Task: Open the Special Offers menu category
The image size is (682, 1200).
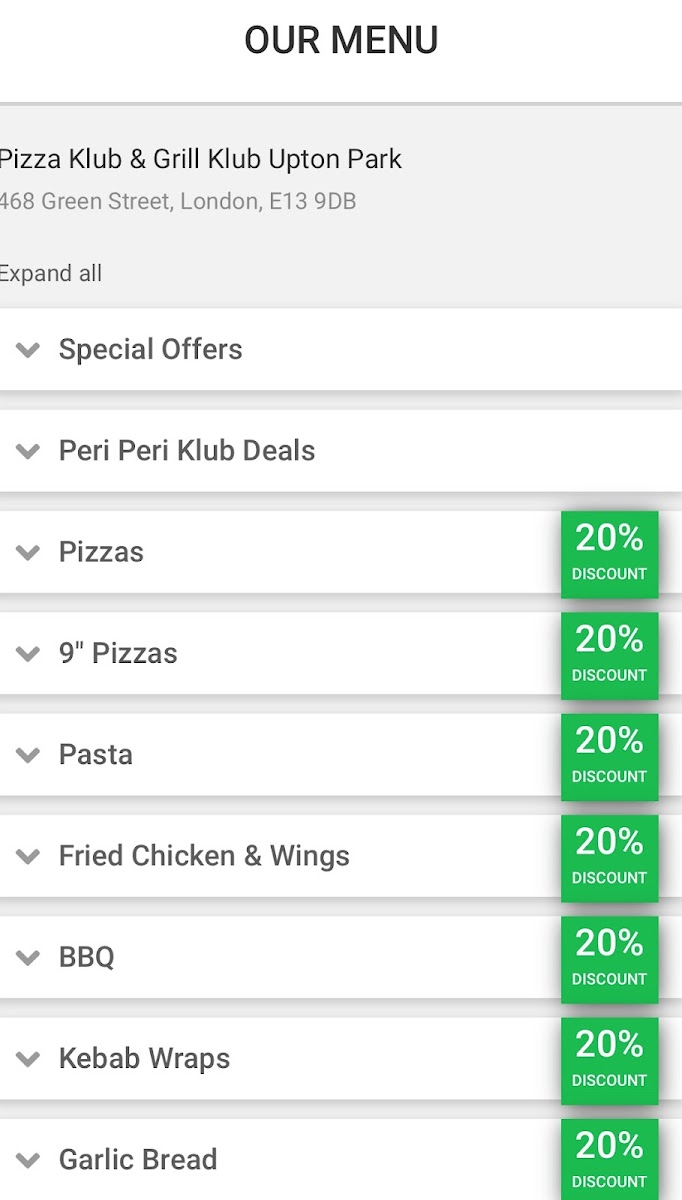Action: [150, 350]
